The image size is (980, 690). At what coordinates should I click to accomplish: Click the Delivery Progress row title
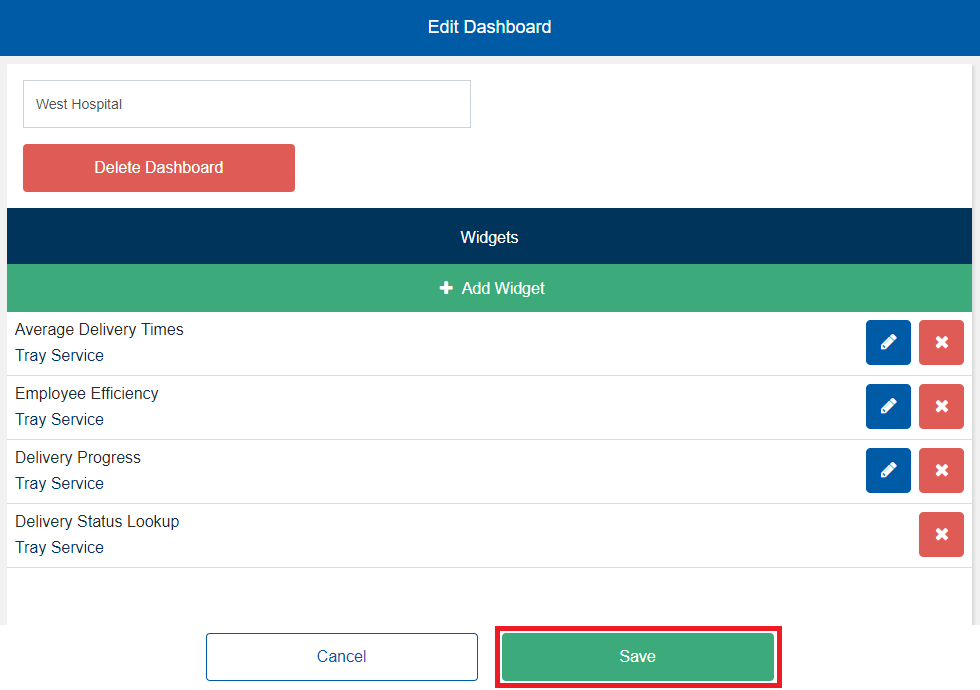coord(78,458)
